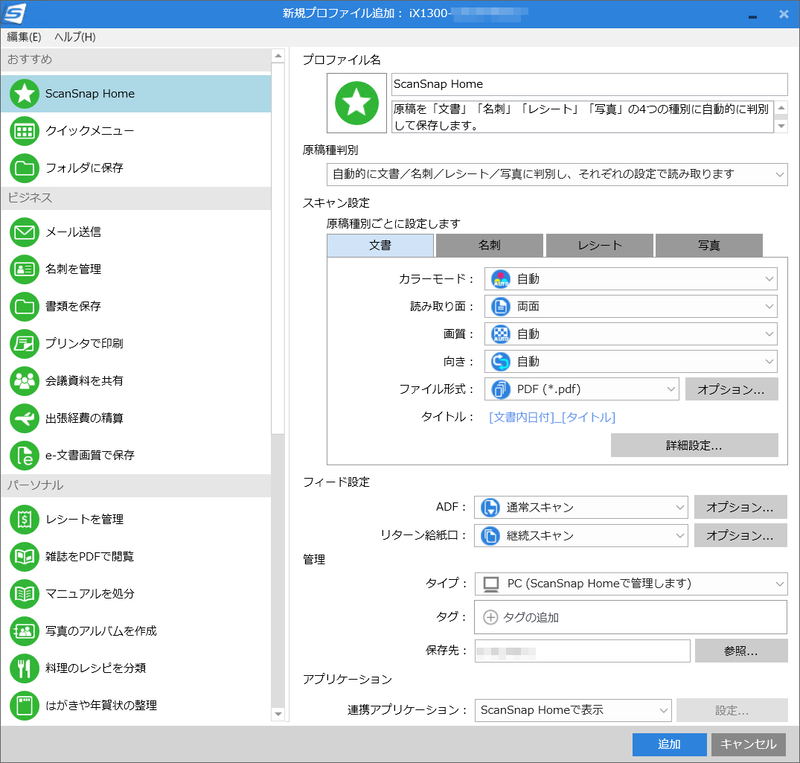Switch to the 写真 tab
This screenshot has height=763, width=800.
(x=709, y=245)
